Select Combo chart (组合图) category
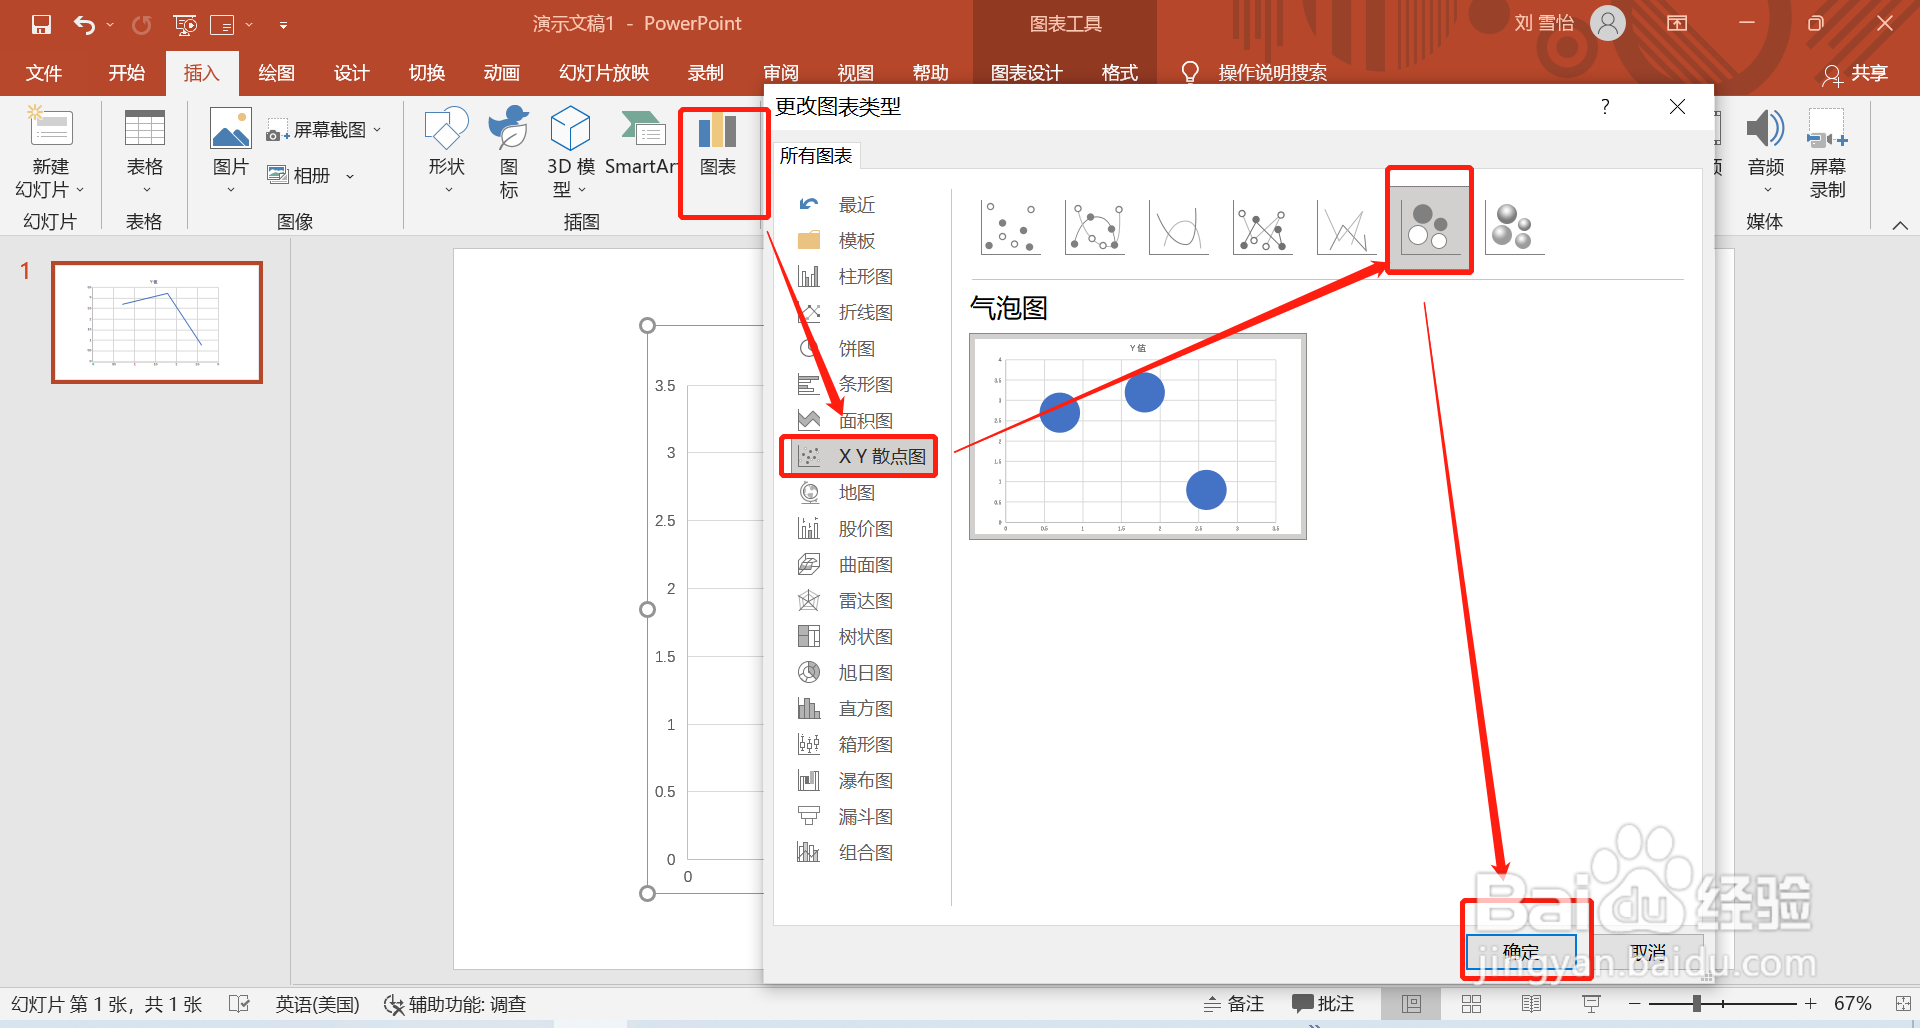Screen dimensions: 1920x1028 (x=863, y=853)
